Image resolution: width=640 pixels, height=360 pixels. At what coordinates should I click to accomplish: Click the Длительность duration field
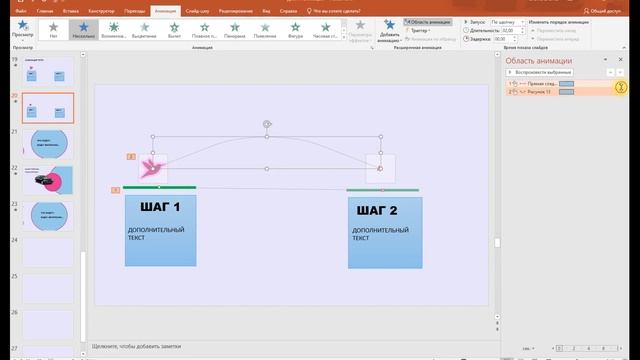click(x=510, y=31)
